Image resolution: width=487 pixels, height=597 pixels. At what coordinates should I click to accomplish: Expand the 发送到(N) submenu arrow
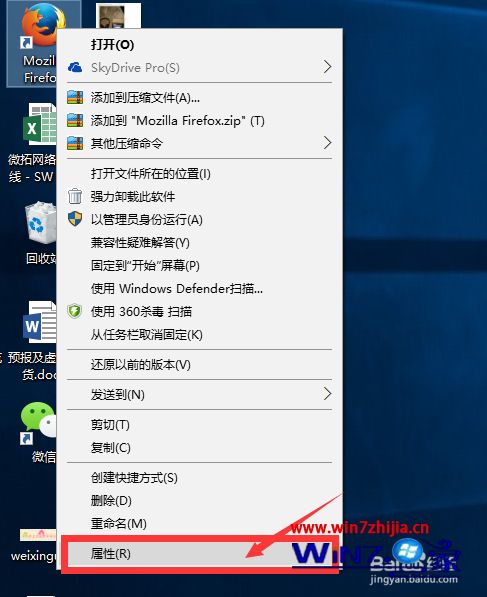[x=327, y=394]
